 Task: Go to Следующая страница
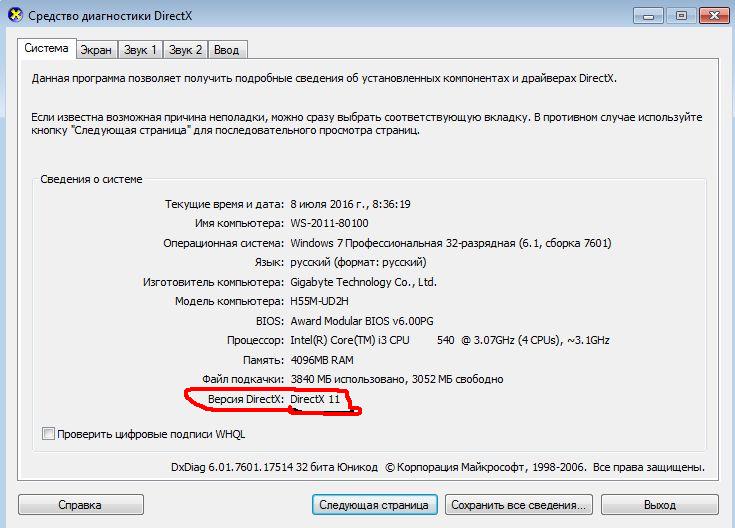click(x=374, y=505)
